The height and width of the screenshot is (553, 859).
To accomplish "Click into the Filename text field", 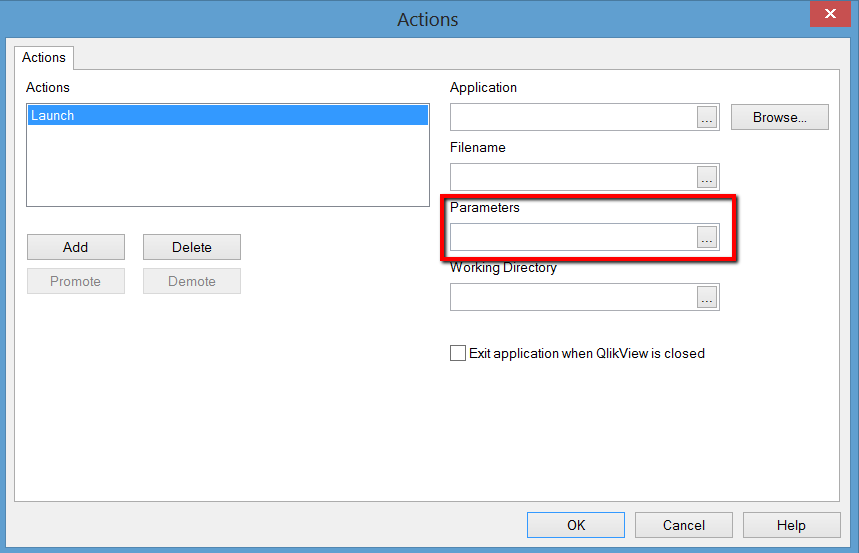I will [572, 178].
